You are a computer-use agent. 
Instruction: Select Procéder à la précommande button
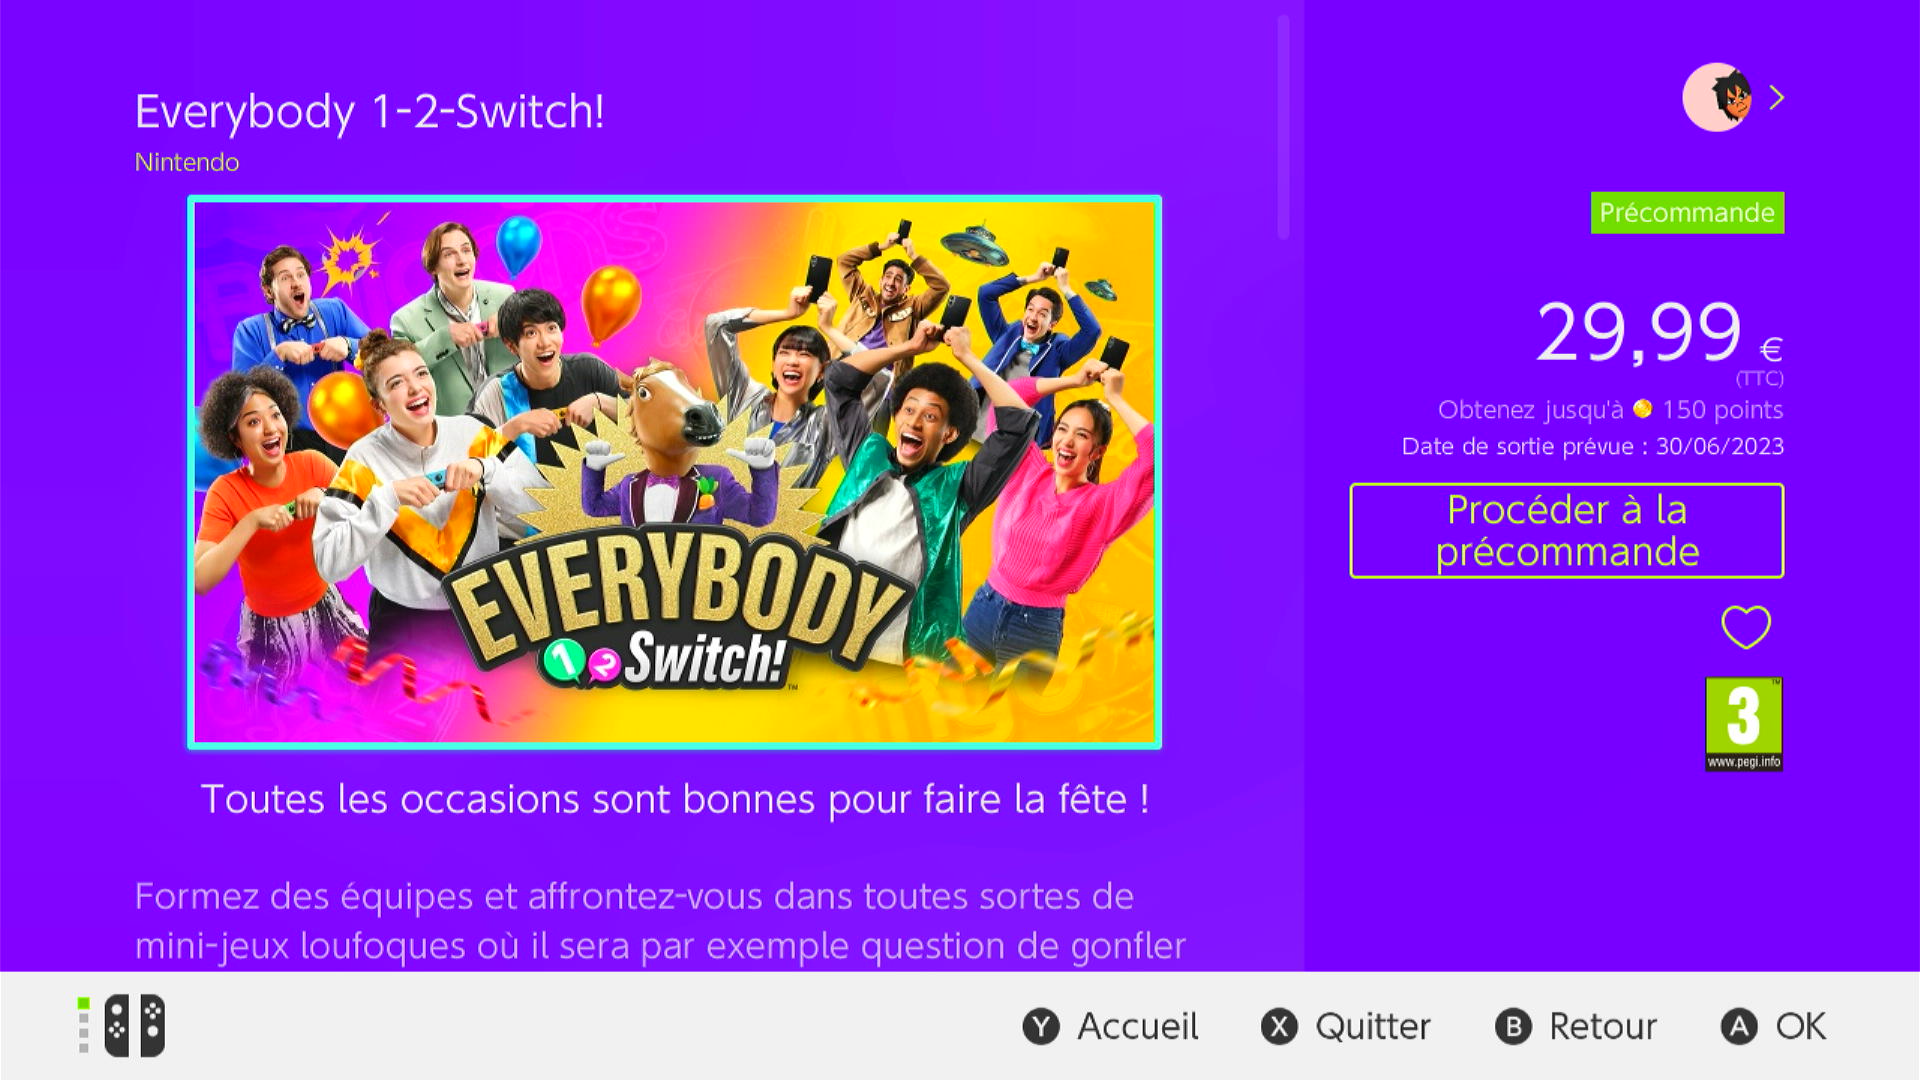point(1567,531)
